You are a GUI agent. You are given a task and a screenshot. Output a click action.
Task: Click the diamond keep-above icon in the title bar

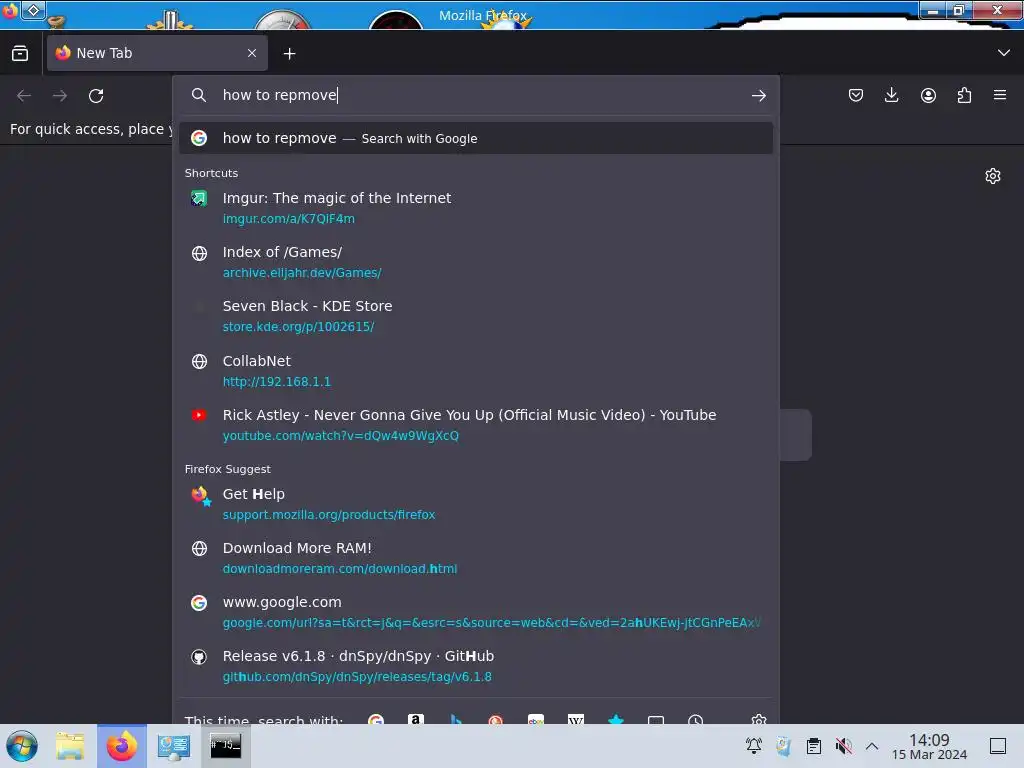coord(33,10)
